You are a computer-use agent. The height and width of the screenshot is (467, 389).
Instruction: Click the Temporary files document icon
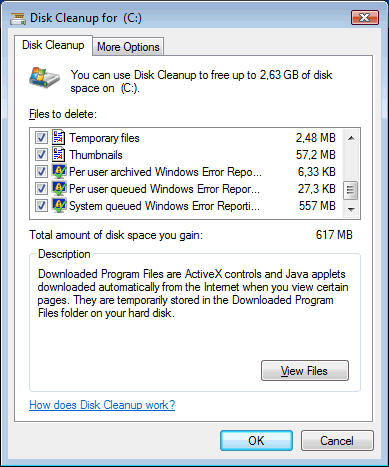(x=59, y=138)
